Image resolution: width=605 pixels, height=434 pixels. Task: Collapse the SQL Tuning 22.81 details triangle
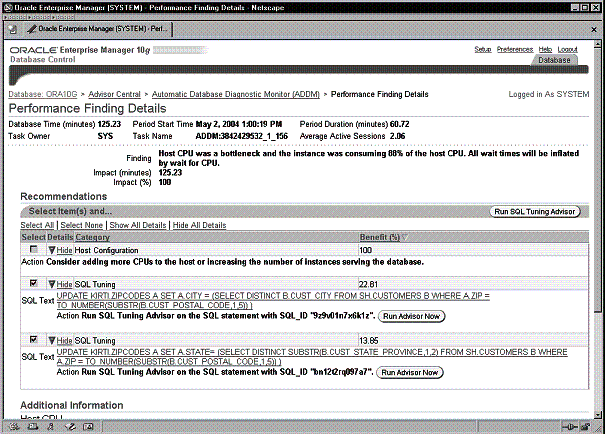click(52, 284)
